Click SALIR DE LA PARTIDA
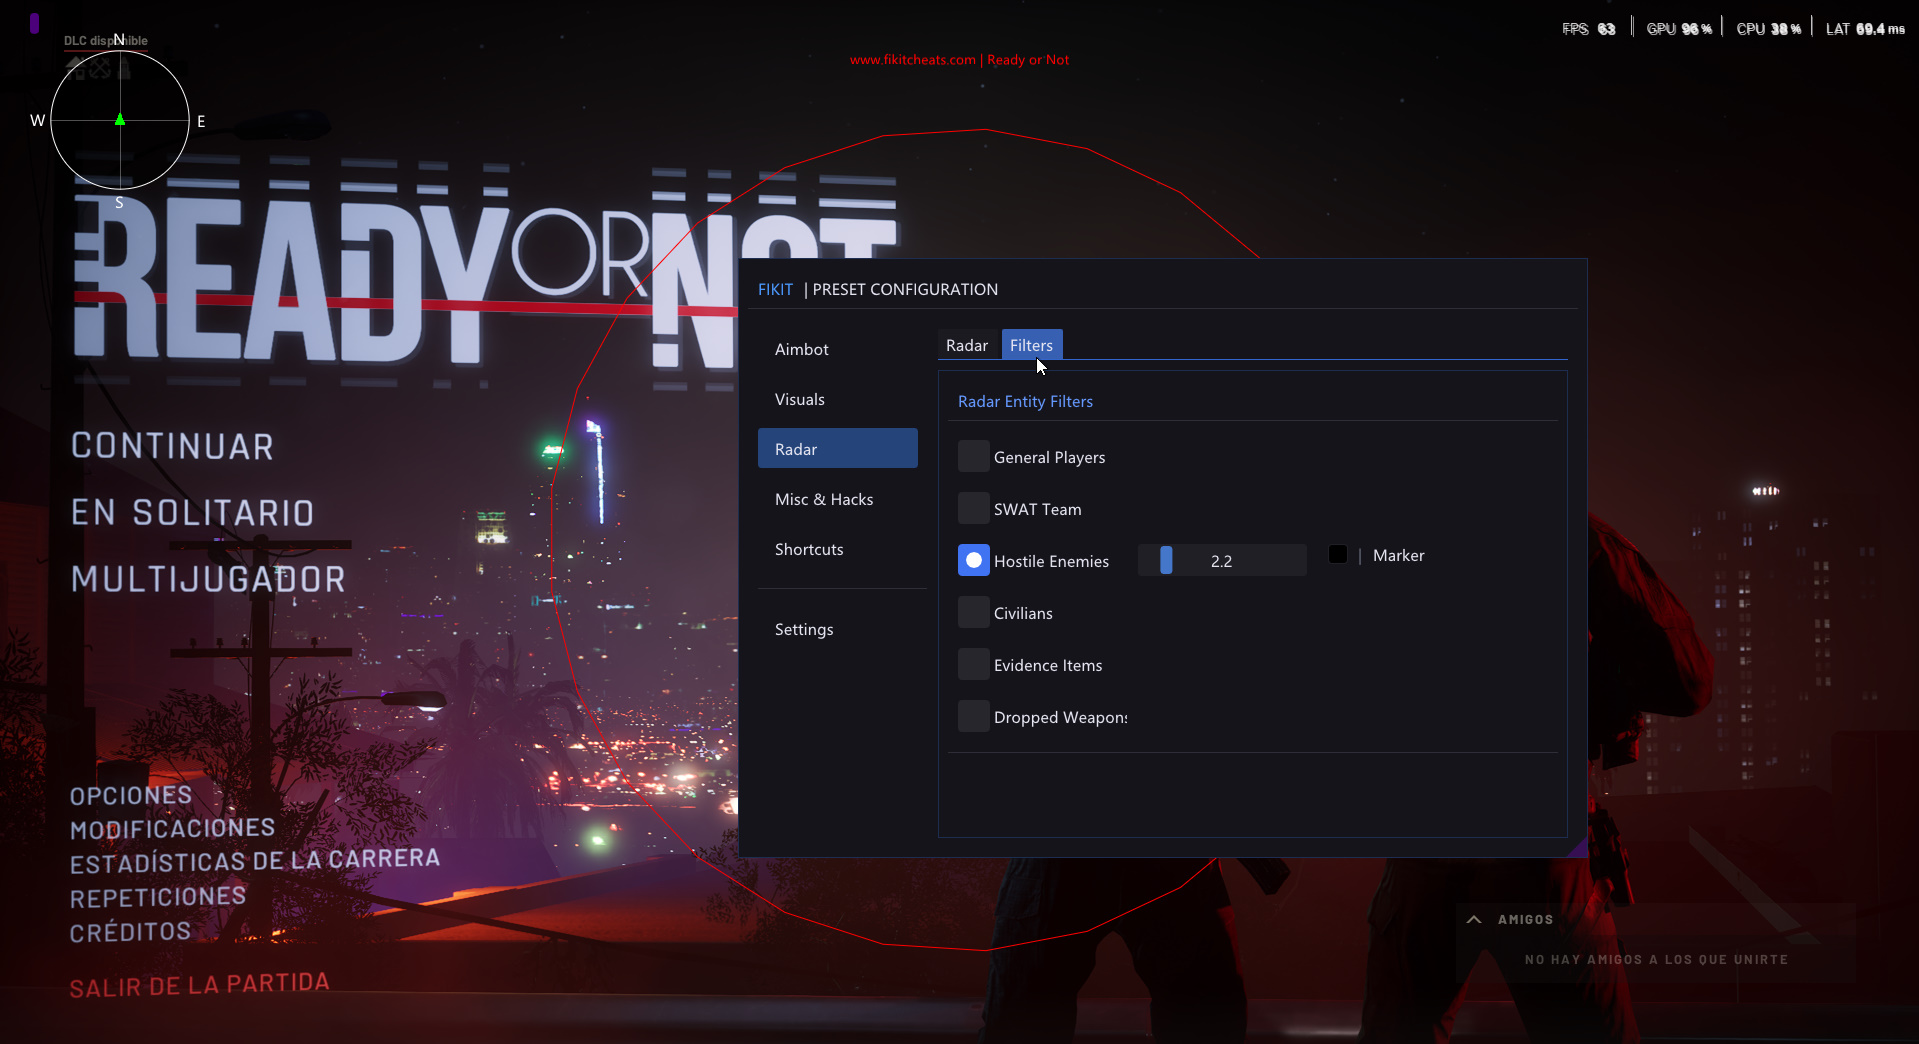1919x1044 pixels. click(198, 984)
